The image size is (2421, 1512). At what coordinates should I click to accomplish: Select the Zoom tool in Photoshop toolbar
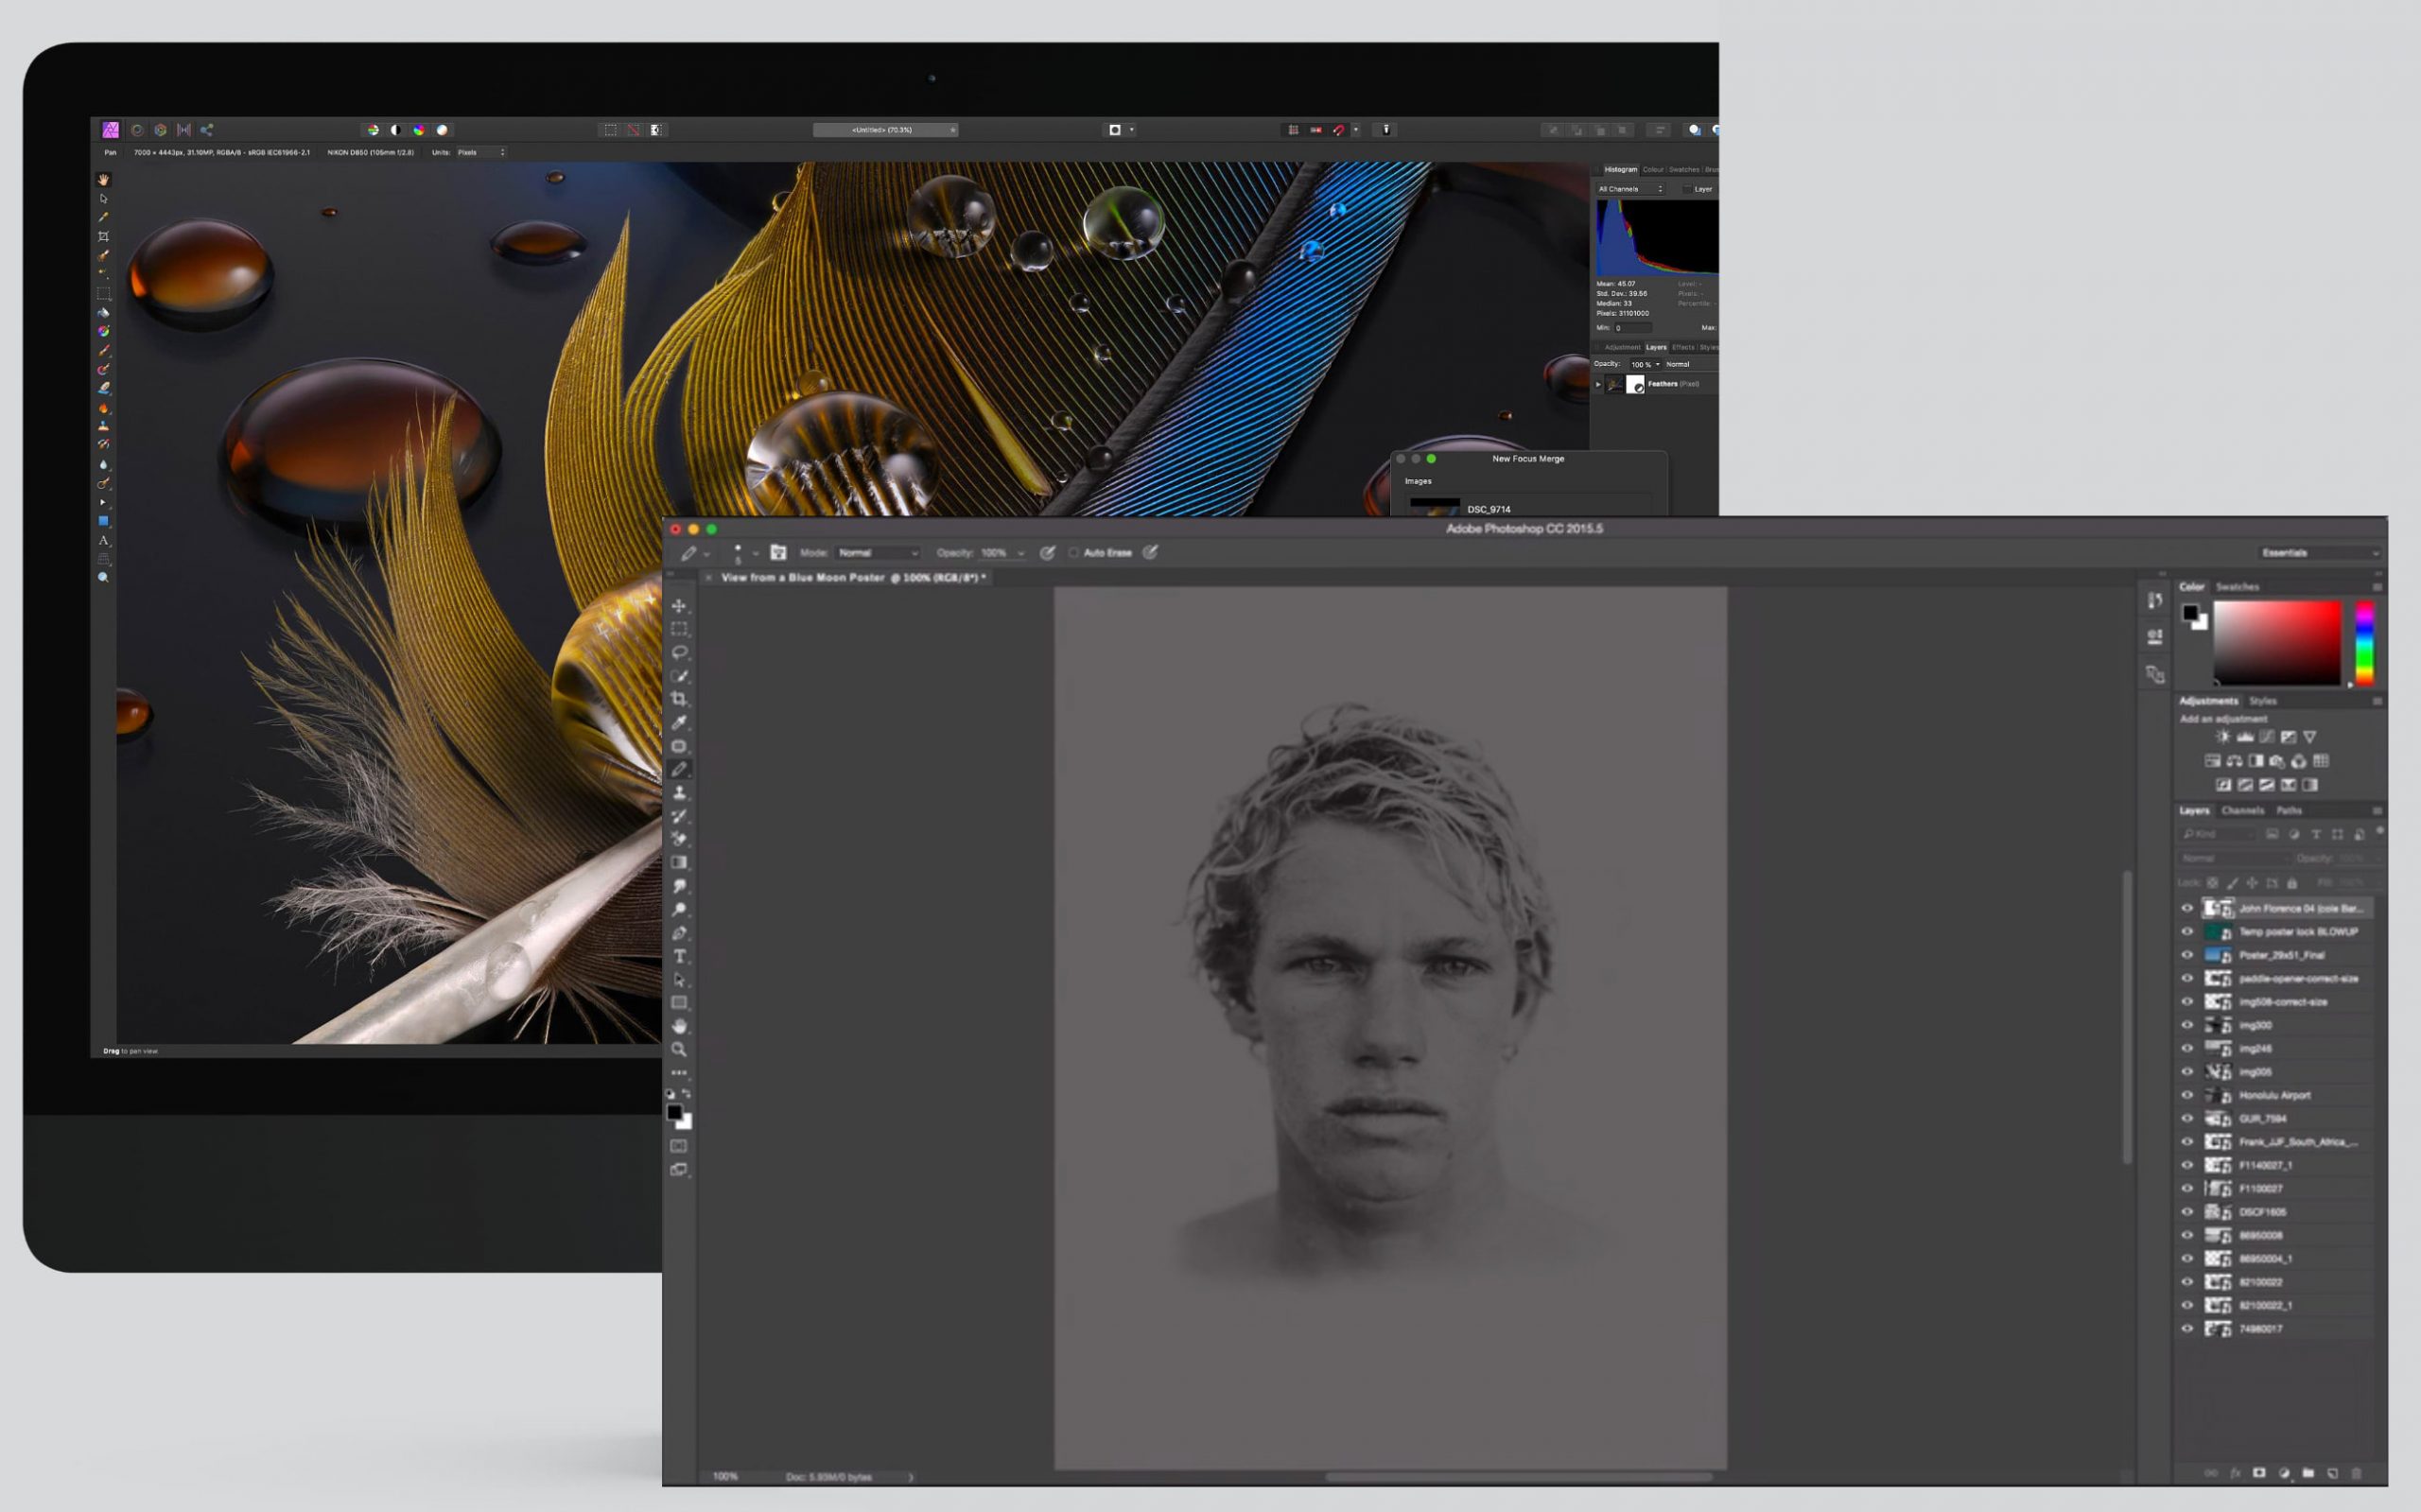point(679,1050)
